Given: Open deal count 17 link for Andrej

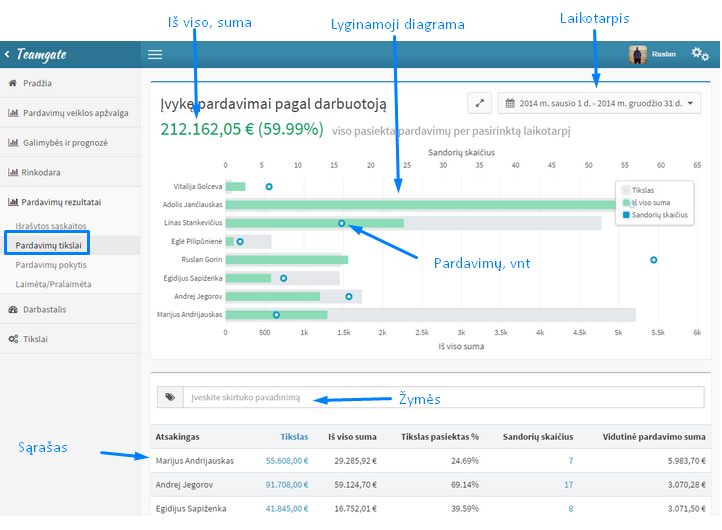Looking at the screenshot, I should pyautogui.click(x=569, y=484).
